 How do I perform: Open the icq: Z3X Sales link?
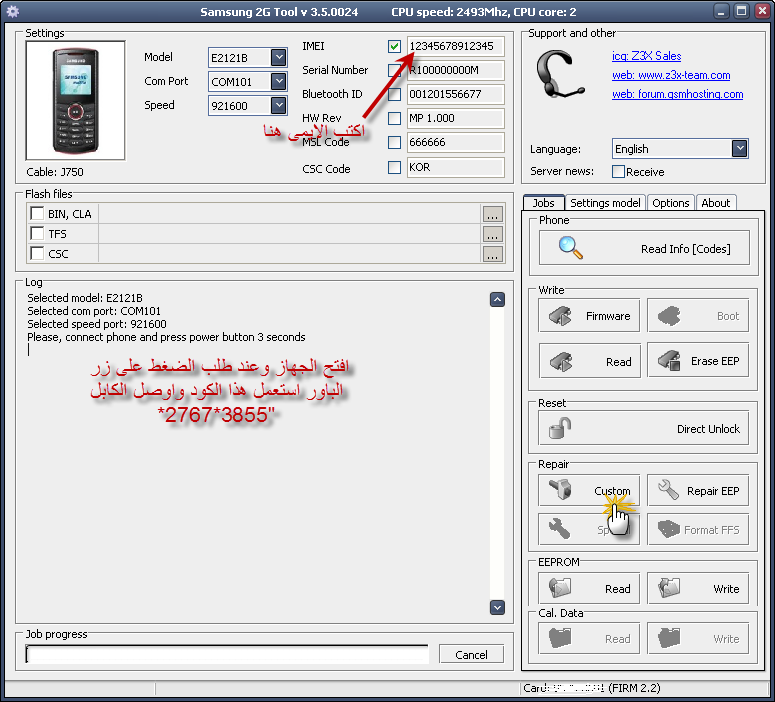point(646,56)
